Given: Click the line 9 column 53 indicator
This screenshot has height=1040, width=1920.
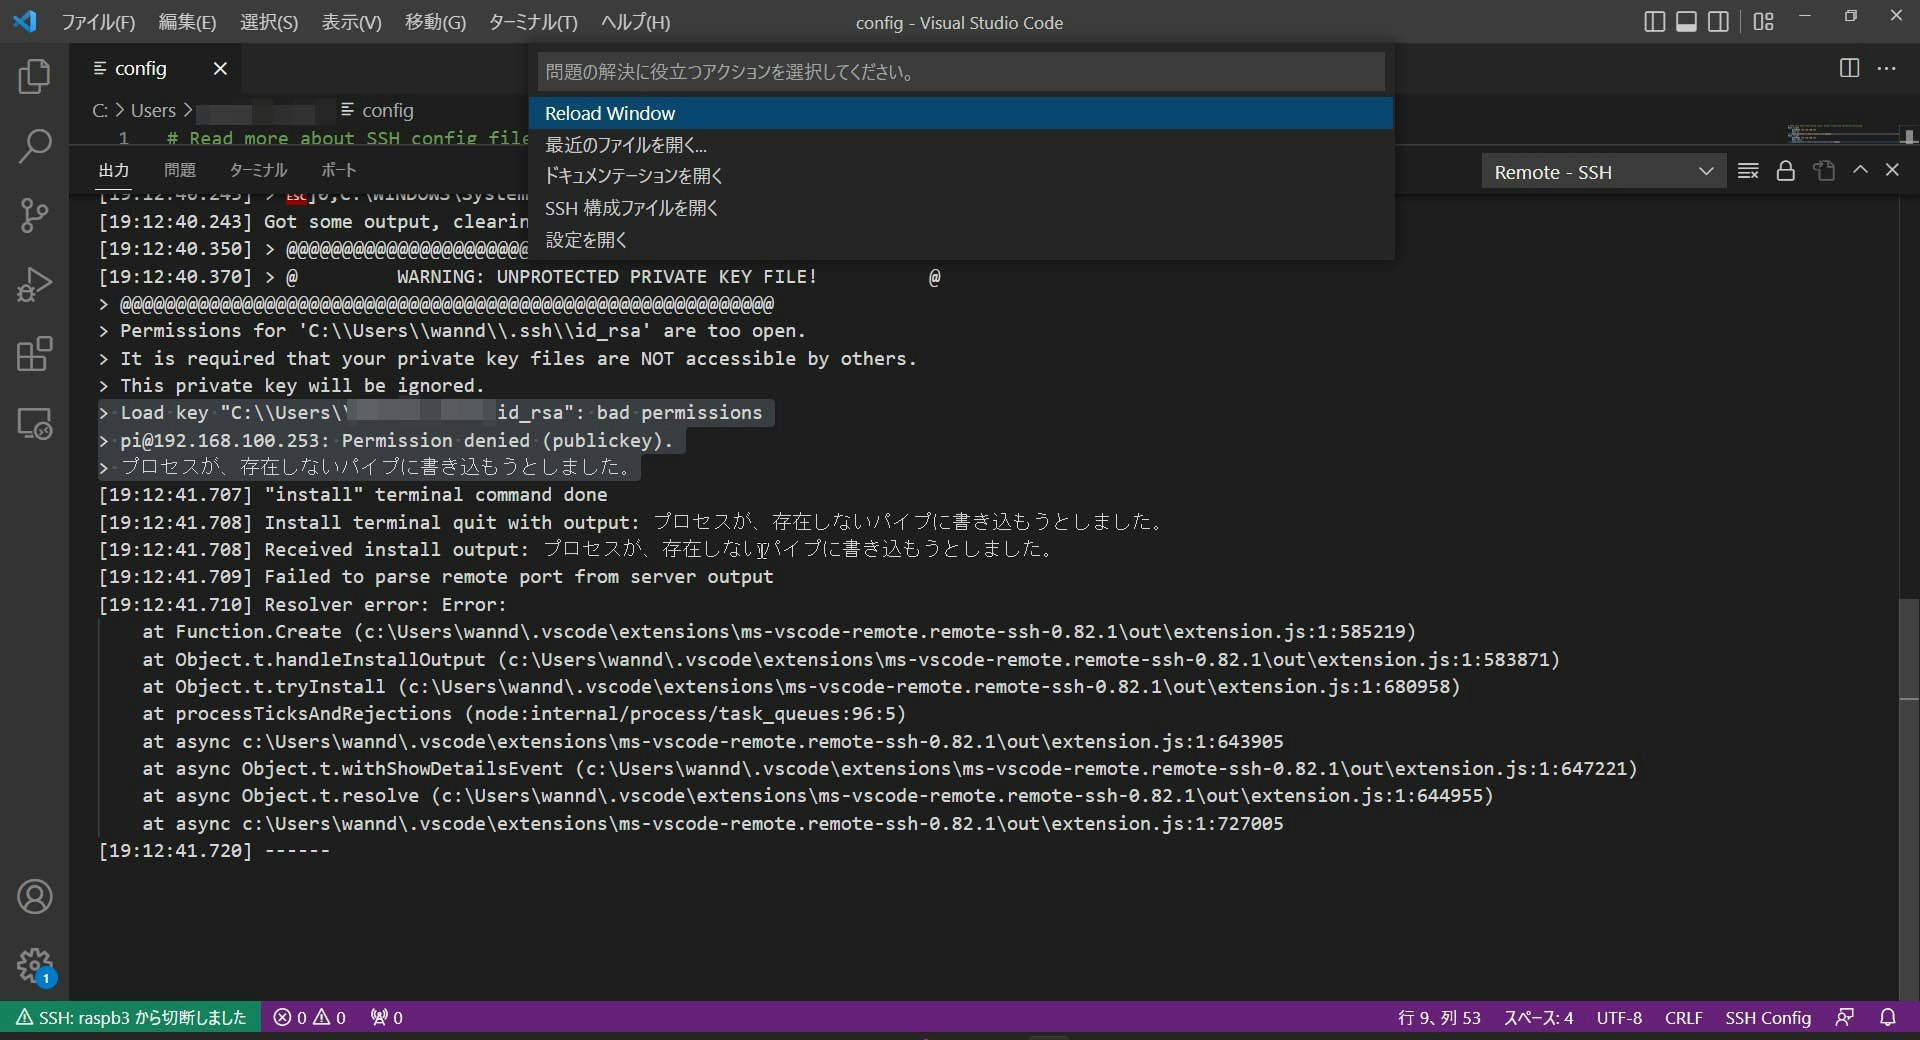Looking at the screenshot, I should (1439, 1017).
